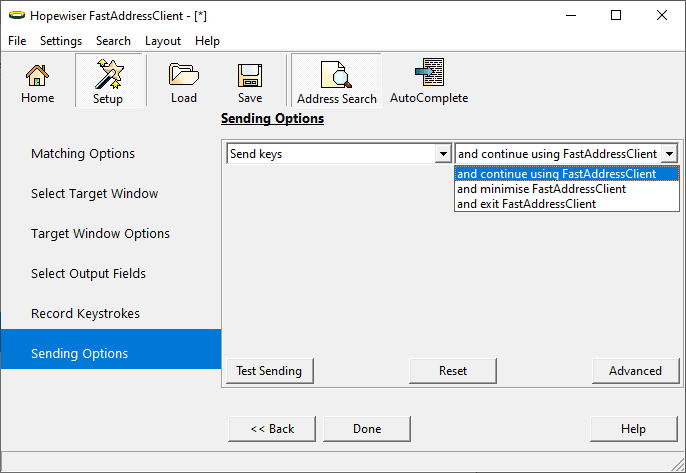
Task: Choose 'and minimise FastAddressClient' option
Action: 567,189
